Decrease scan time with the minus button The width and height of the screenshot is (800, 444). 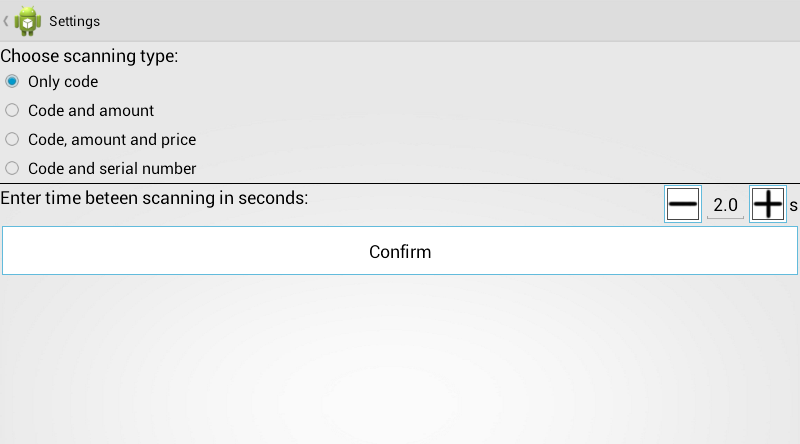[x=683, y=205]
